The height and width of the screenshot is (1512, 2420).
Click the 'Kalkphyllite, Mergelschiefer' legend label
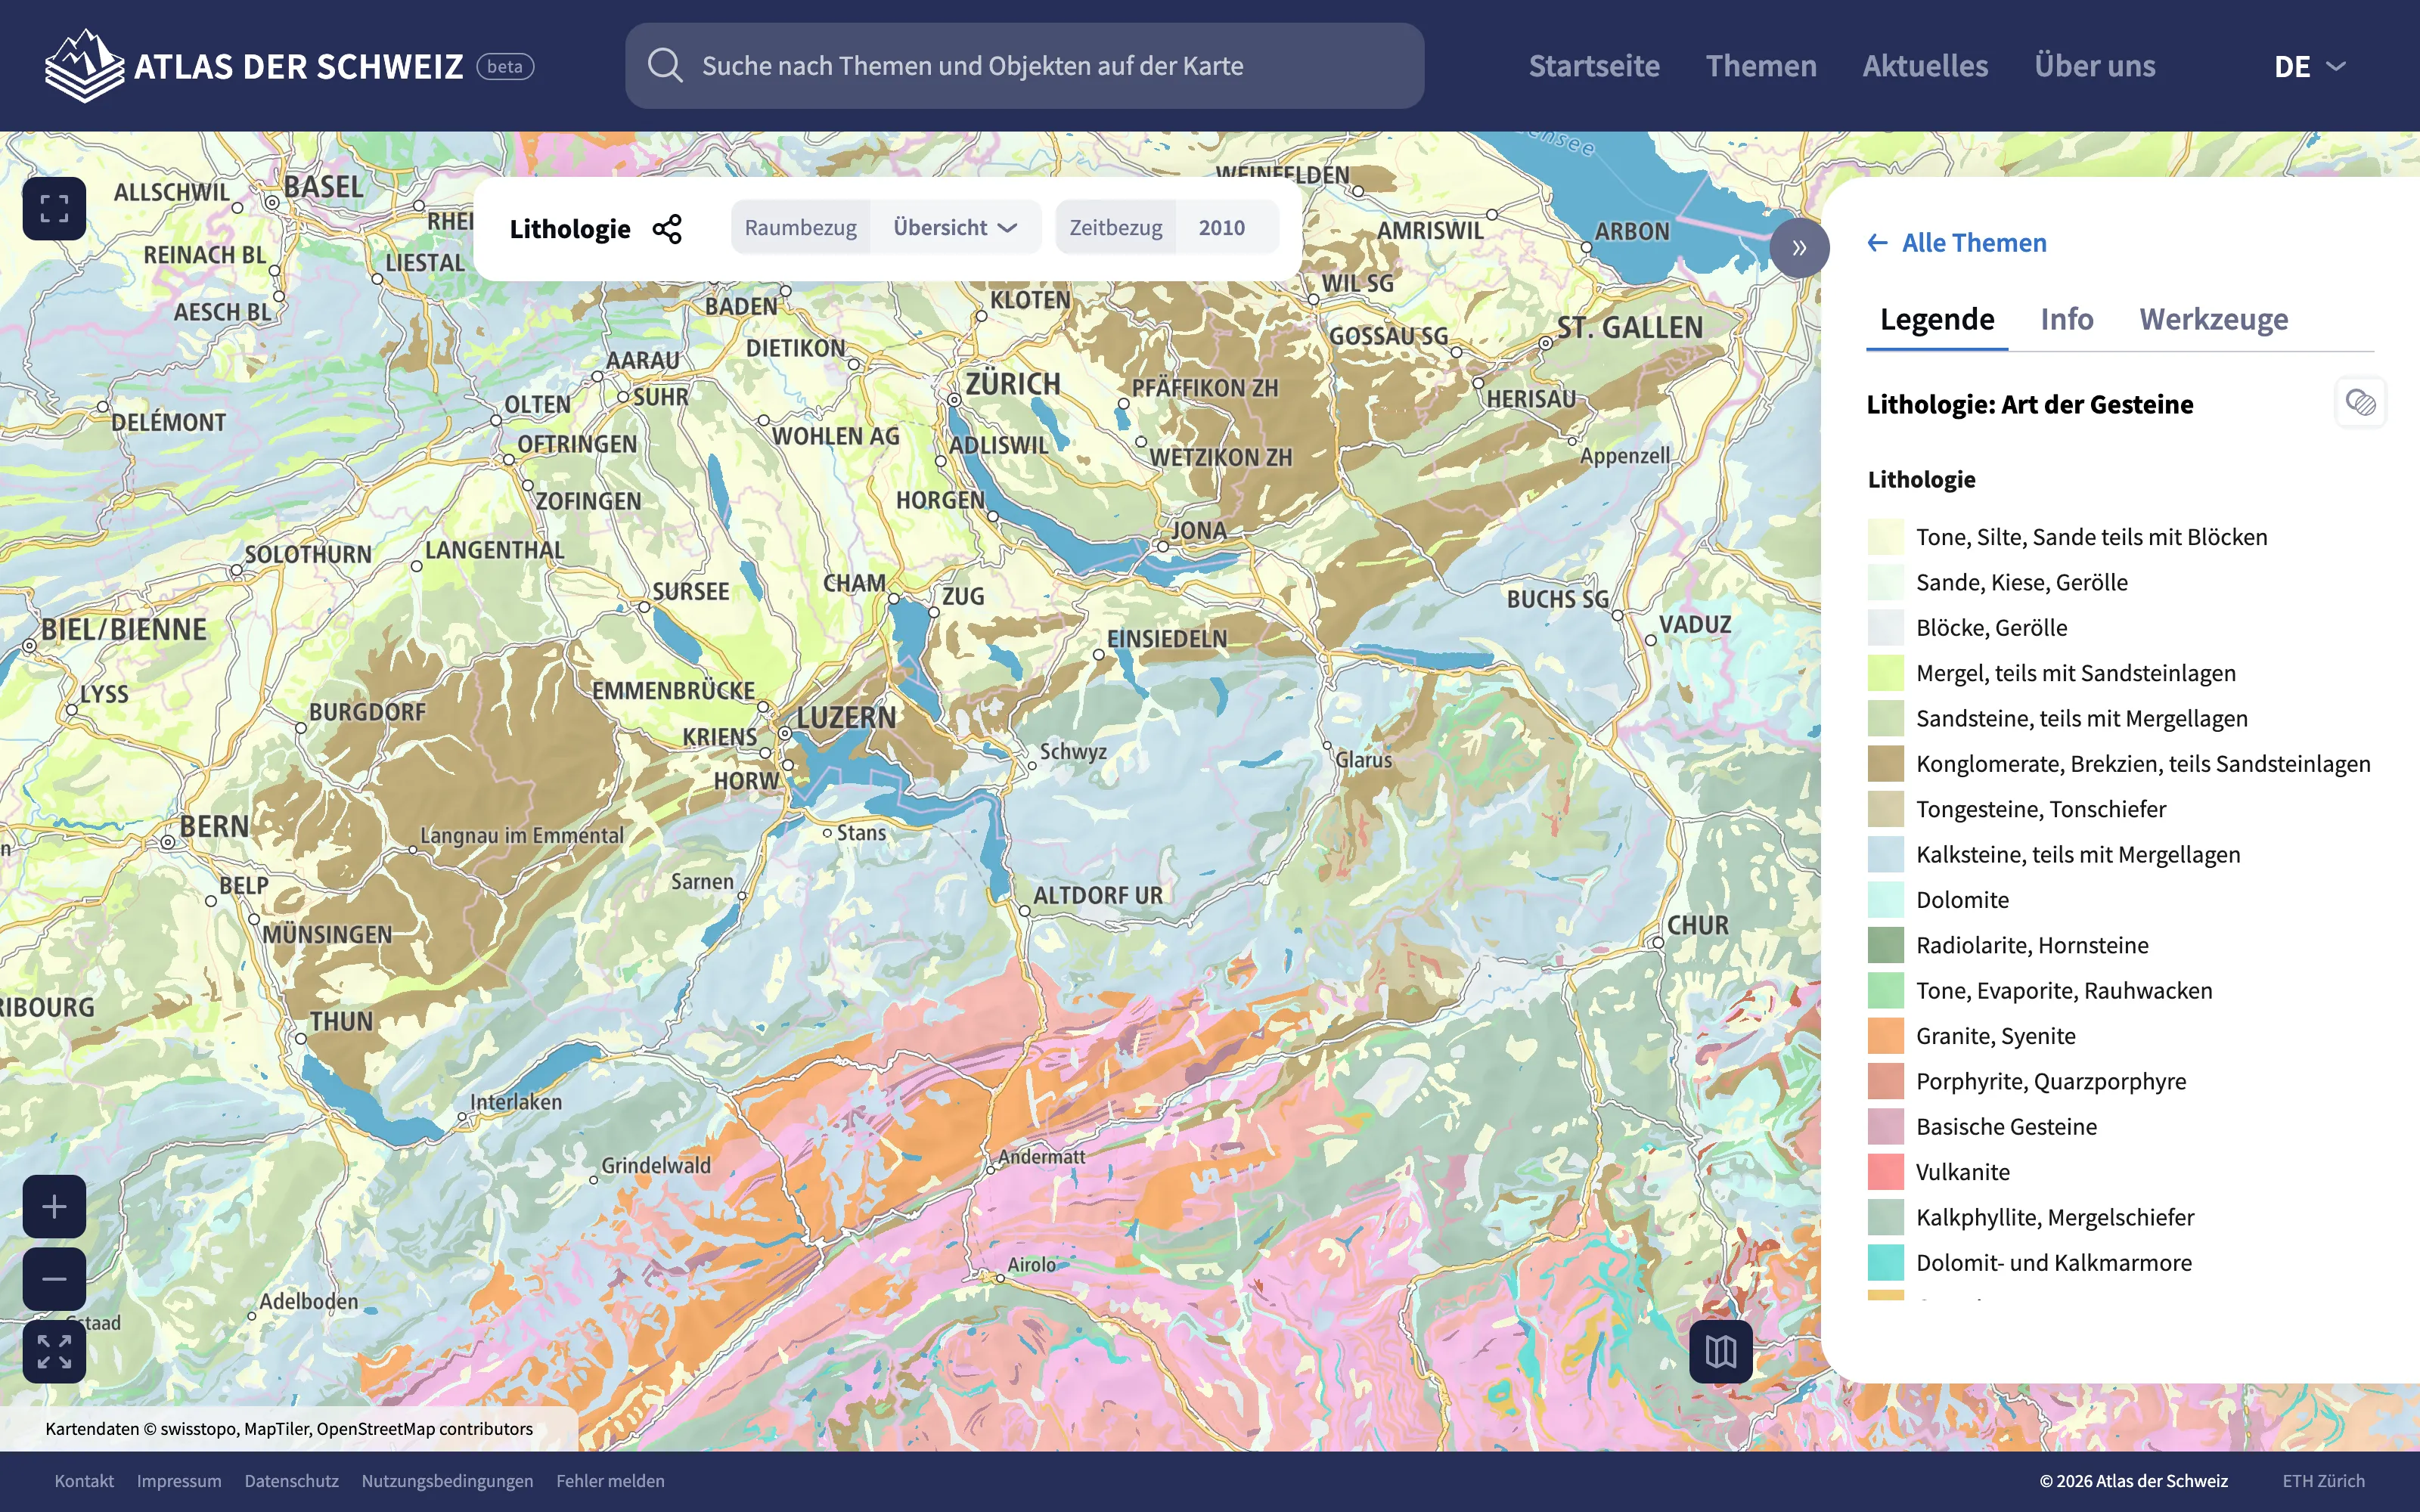point(2055,1217)
